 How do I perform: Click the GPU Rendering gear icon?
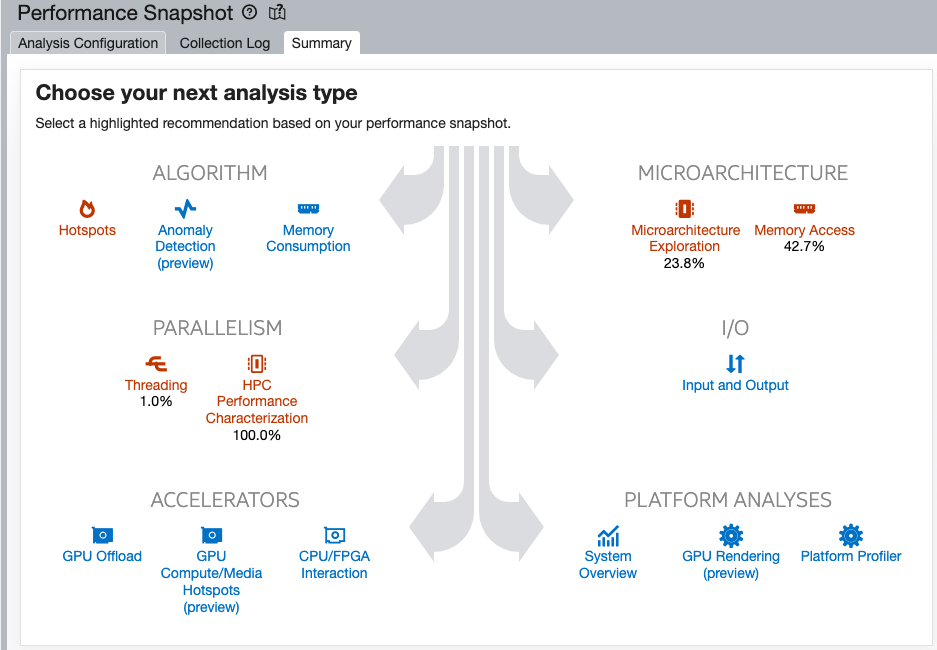click(731, 535)
